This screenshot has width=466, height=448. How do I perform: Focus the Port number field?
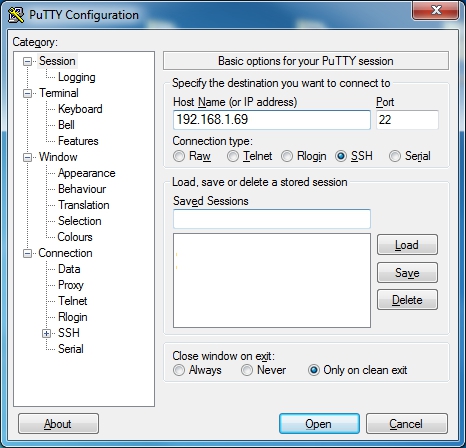pos(407,120)
